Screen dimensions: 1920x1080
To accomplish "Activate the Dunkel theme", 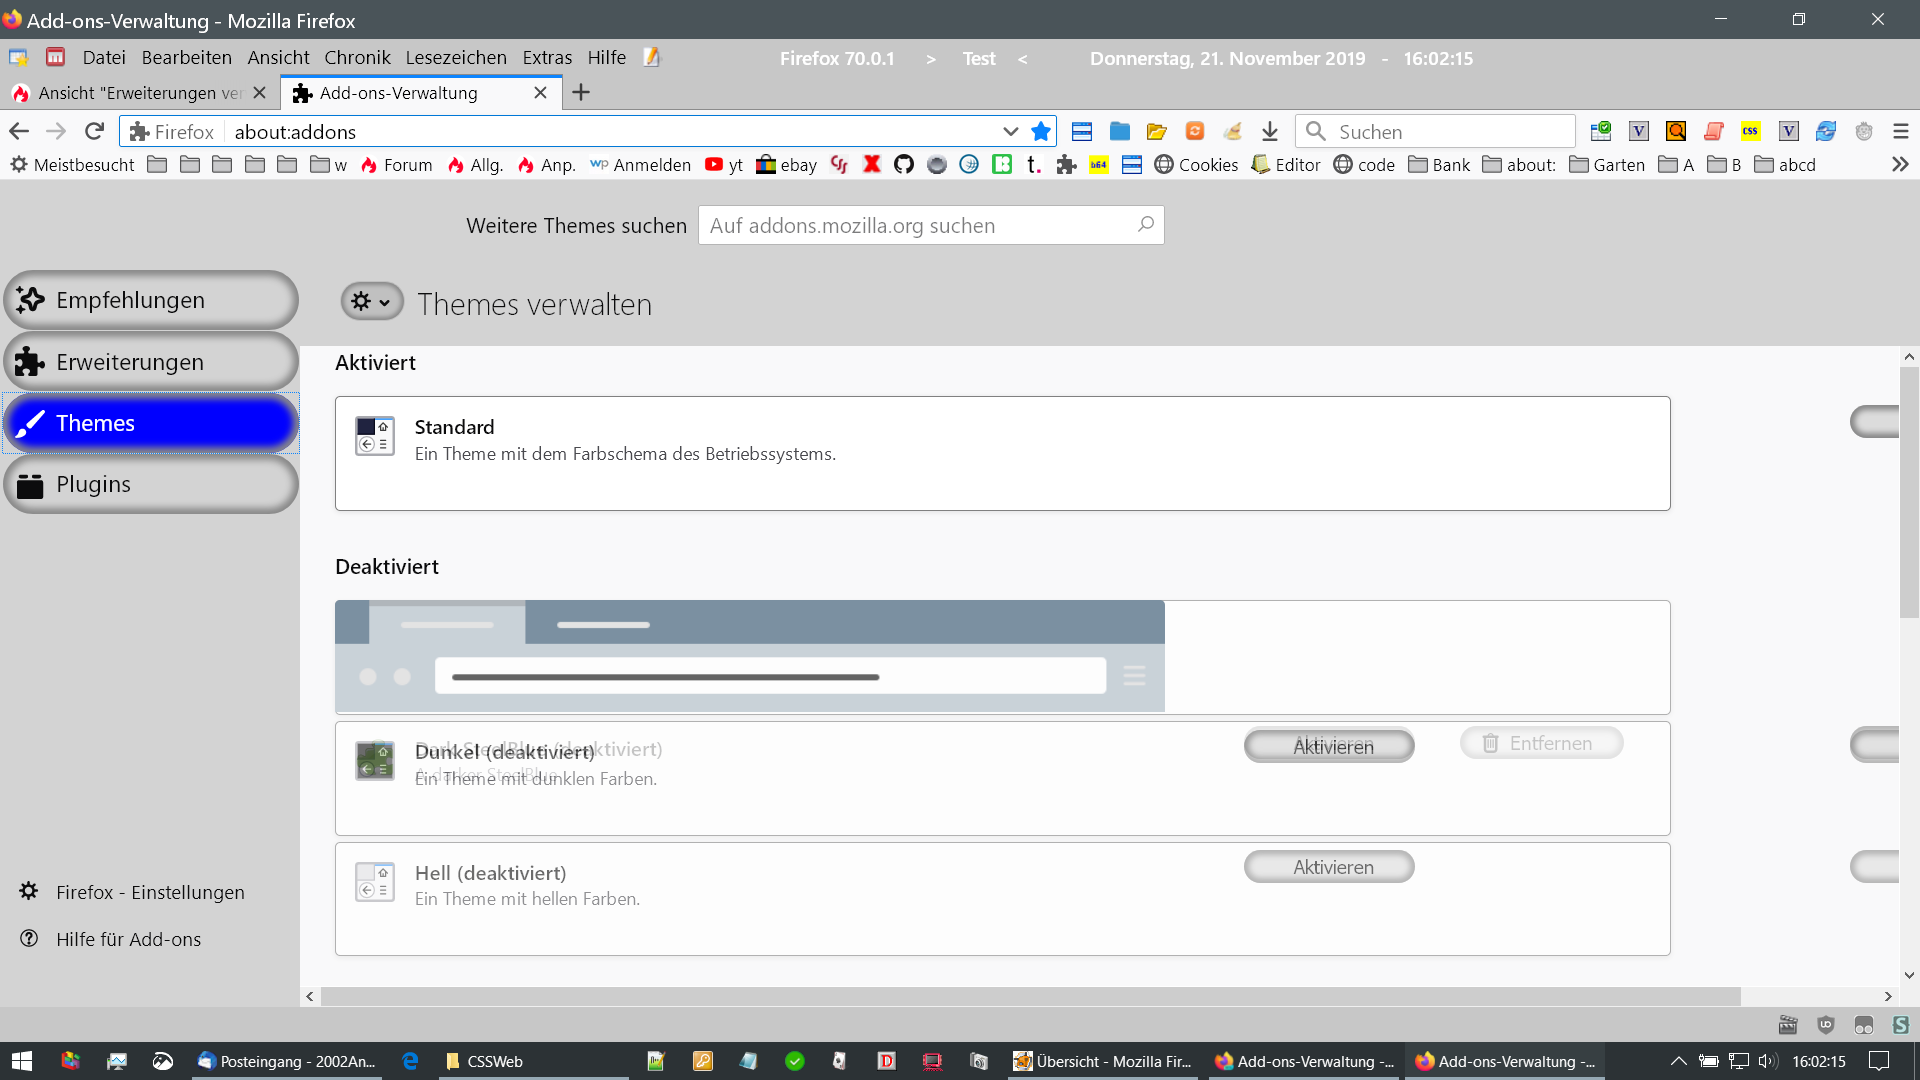I will [x=1328, y=746].
